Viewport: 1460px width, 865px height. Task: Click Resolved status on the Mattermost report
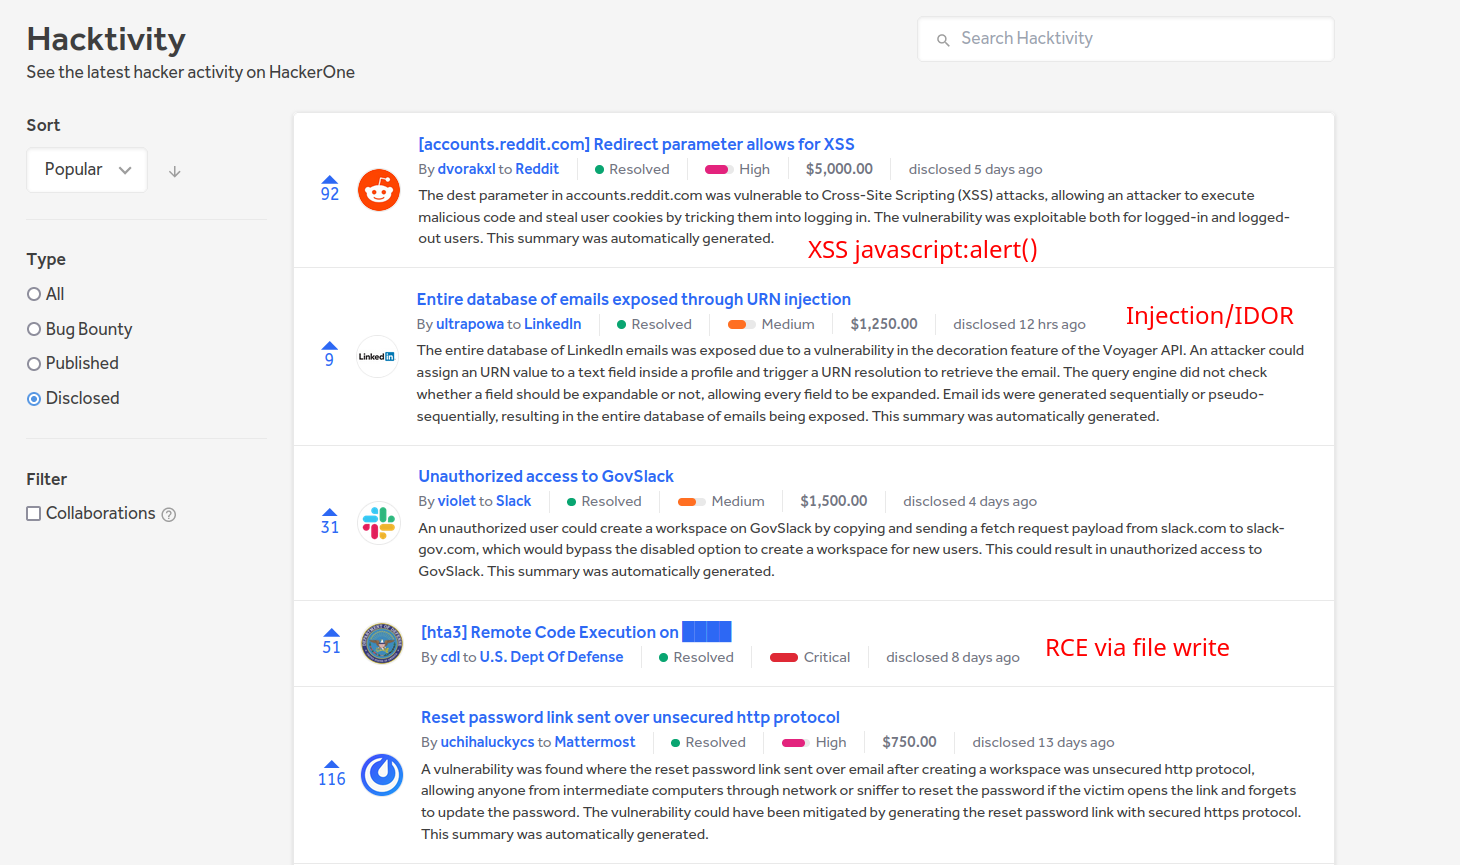(x=708, y=743)
